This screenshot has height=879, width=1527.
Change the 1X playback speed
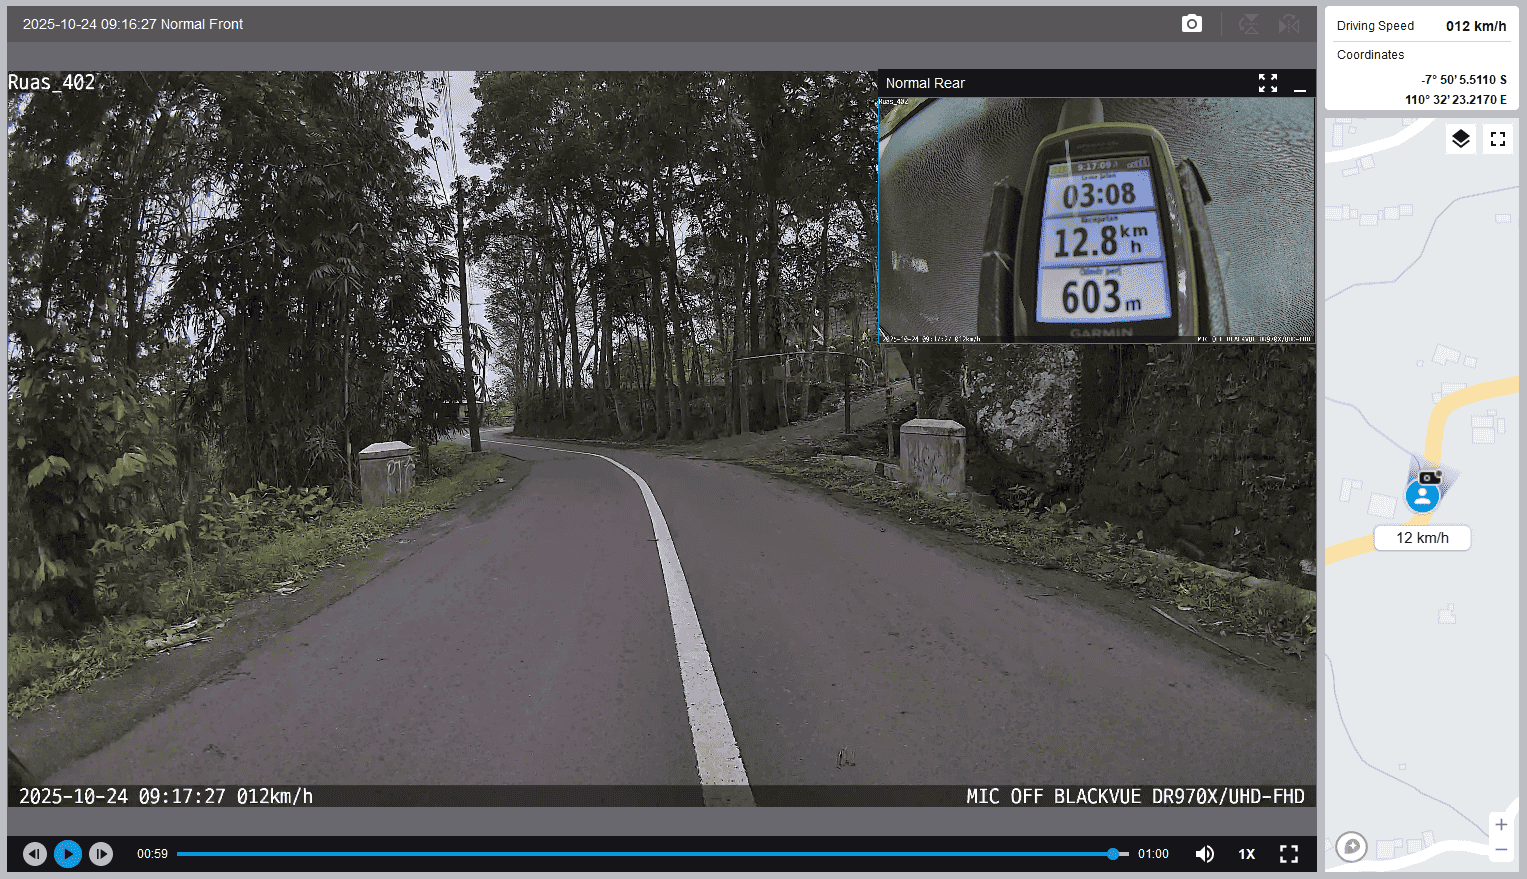point(1247,854)
